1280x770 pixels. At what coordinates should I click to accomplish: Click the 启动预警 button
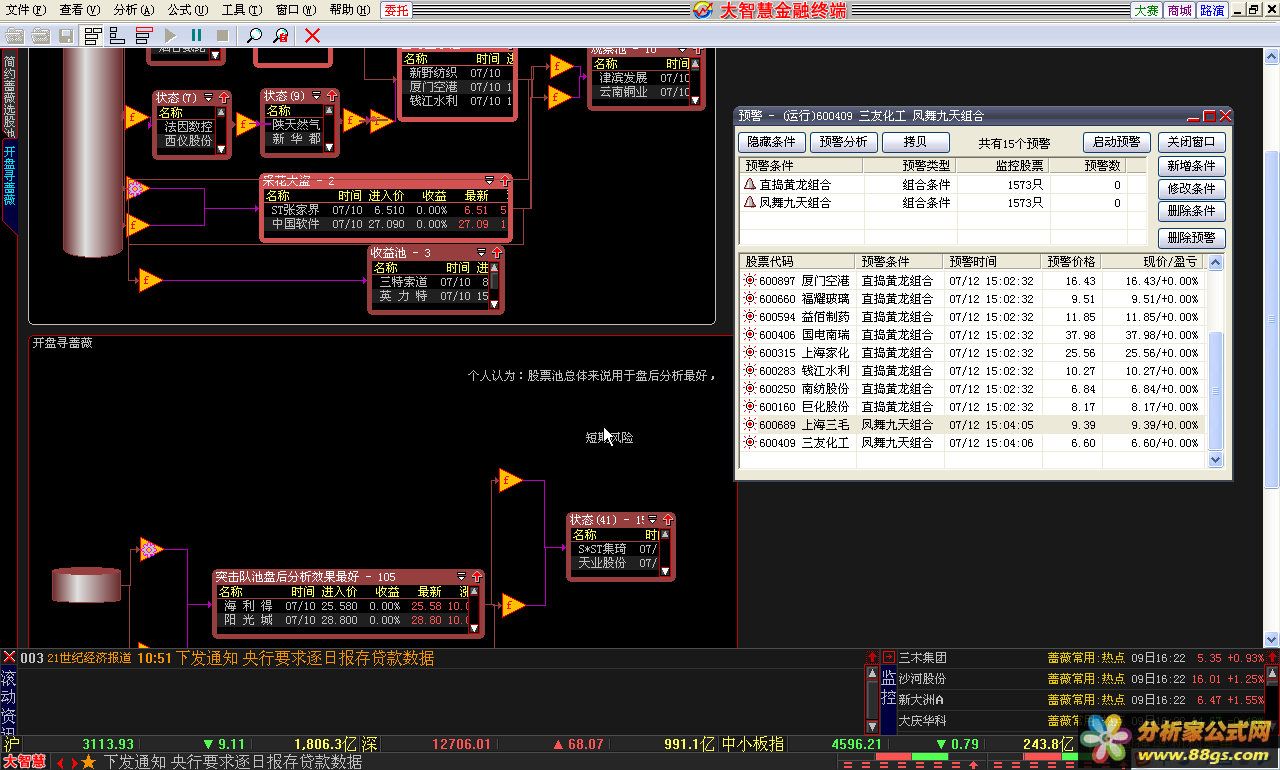1116,142
